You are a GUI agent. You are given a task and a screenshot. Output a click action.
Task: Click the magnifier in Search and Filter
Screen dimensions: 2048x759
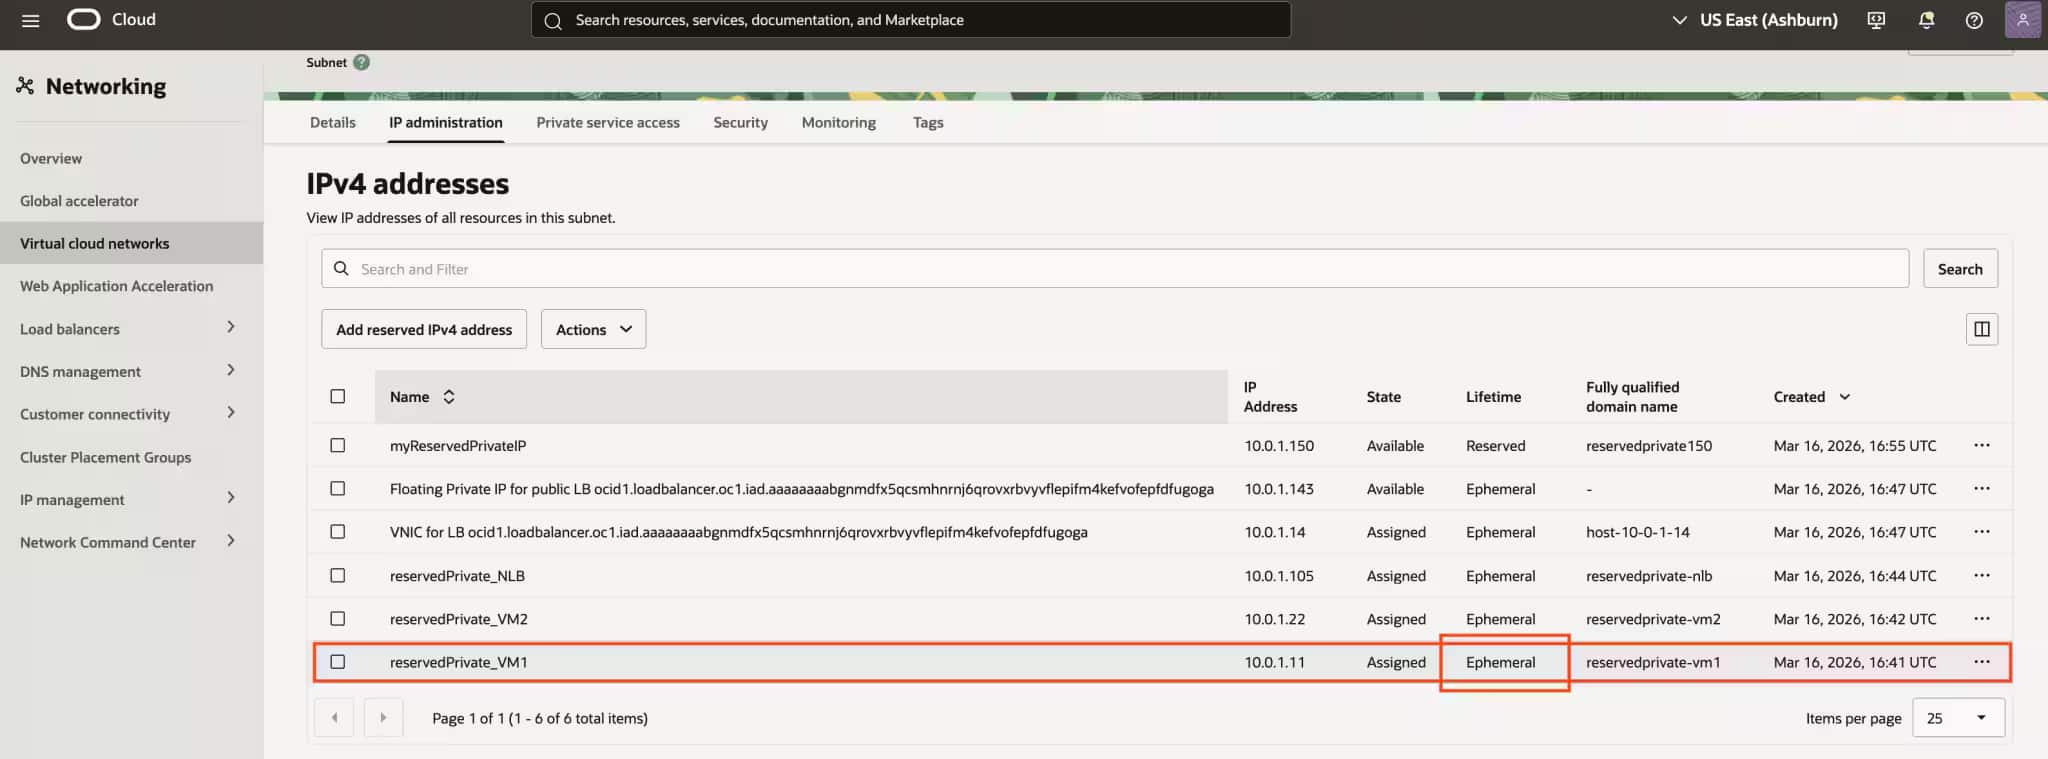point(341,269)
